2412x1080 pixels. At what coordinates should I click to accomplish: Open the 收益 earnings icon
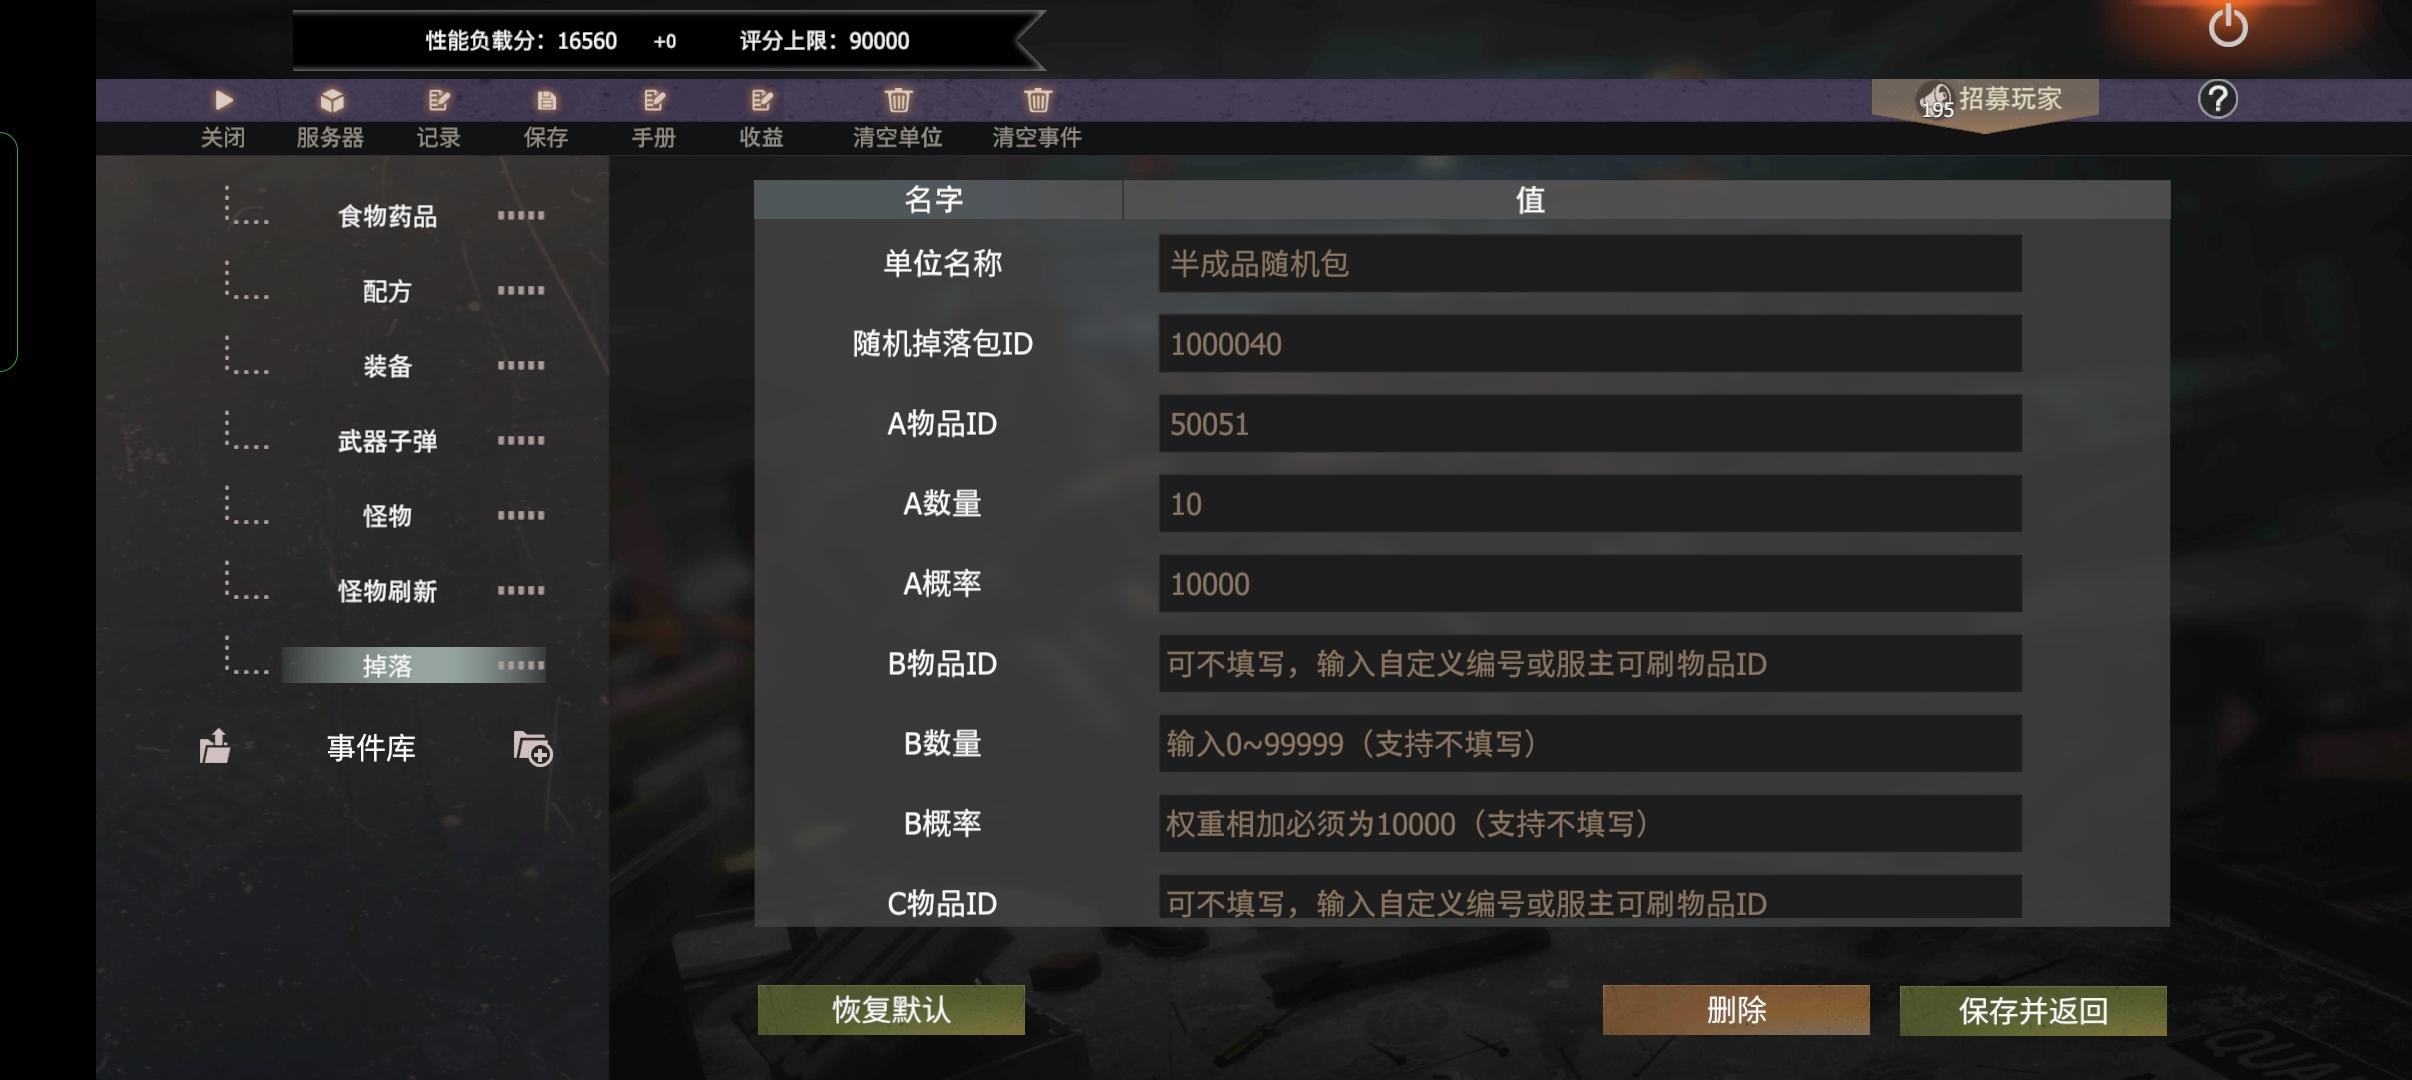point(762,100)
